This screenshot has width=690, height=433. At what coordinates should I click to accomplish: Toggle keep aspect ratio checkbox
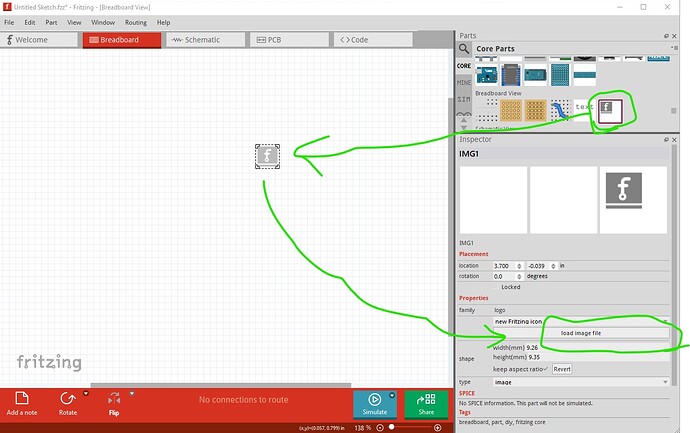coord(546,369)
